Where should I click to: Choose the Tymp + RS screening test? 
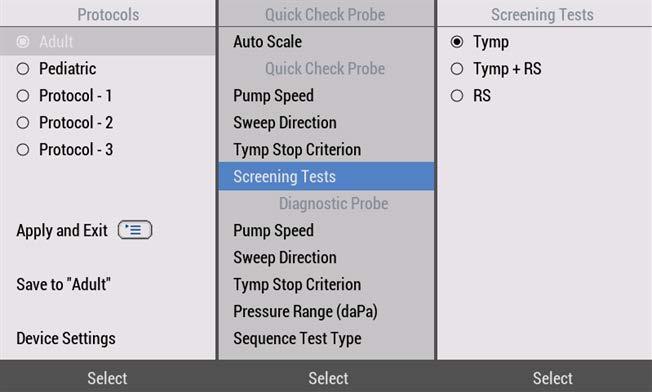(457, 69)
